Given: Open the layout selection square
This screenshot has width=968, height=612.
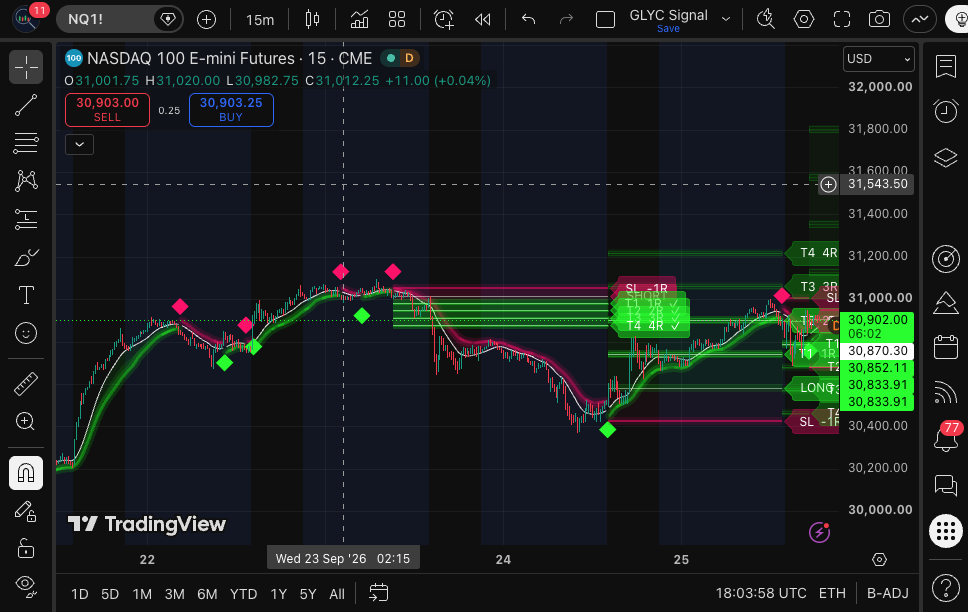Looking at the screenshot, I should tap(606, 20).
